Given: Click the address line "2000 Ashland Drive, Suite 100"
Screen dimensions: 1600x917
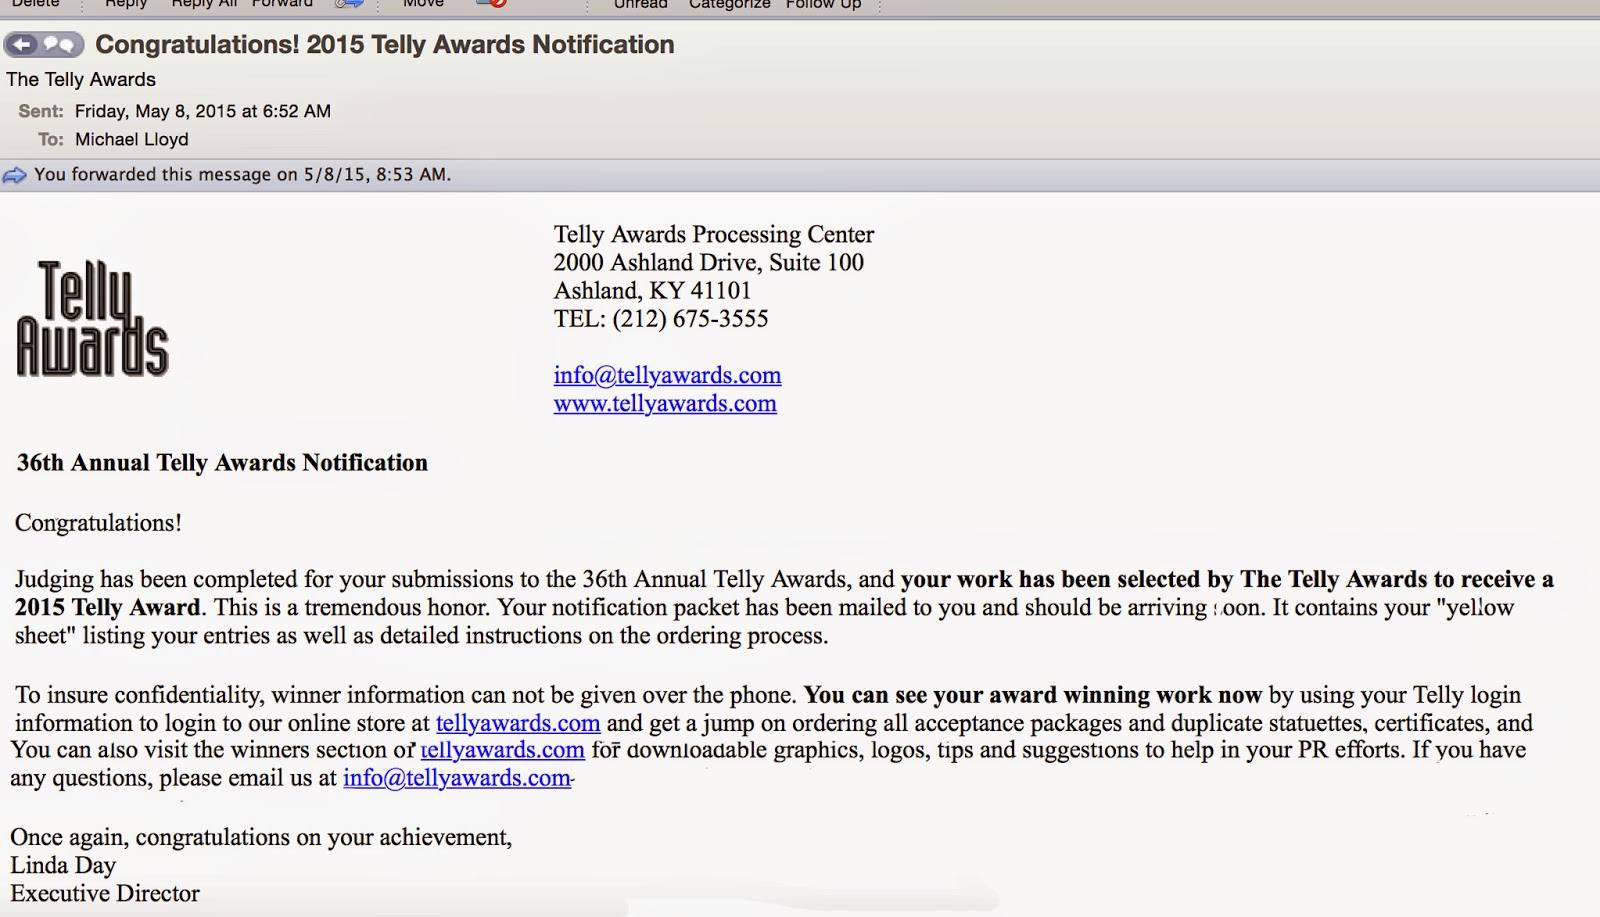Looking at the screenshot, I should tap(709, 262).
